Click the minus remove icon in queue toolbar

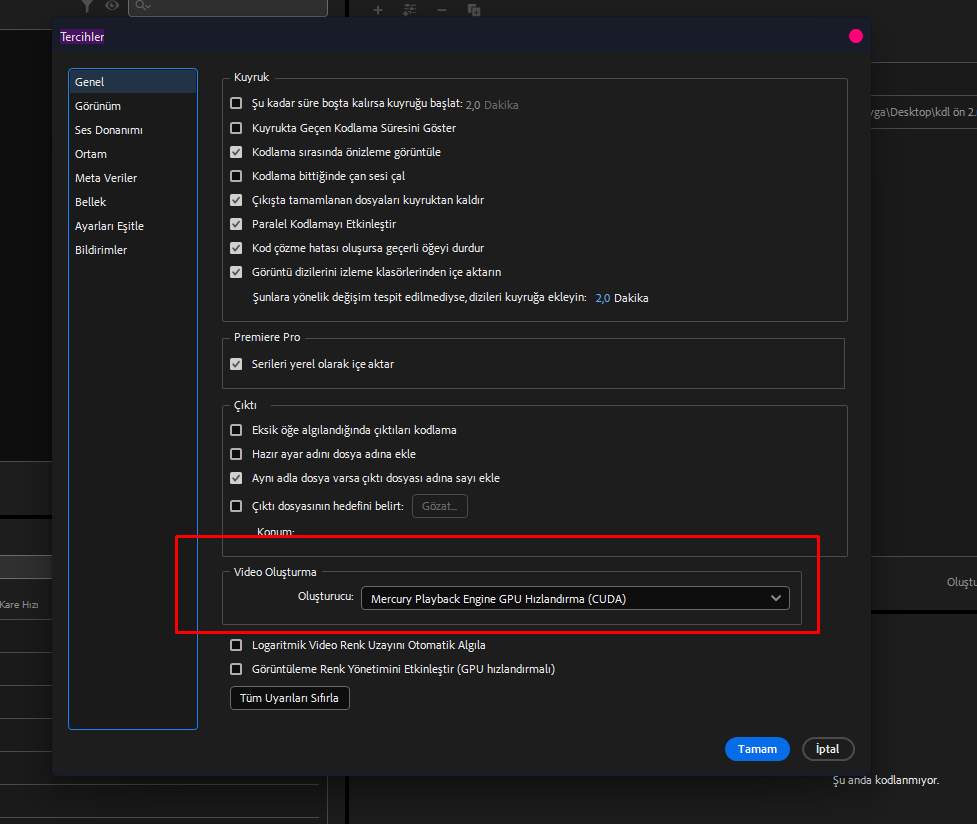pyautogui.click(x=442, y=10)
